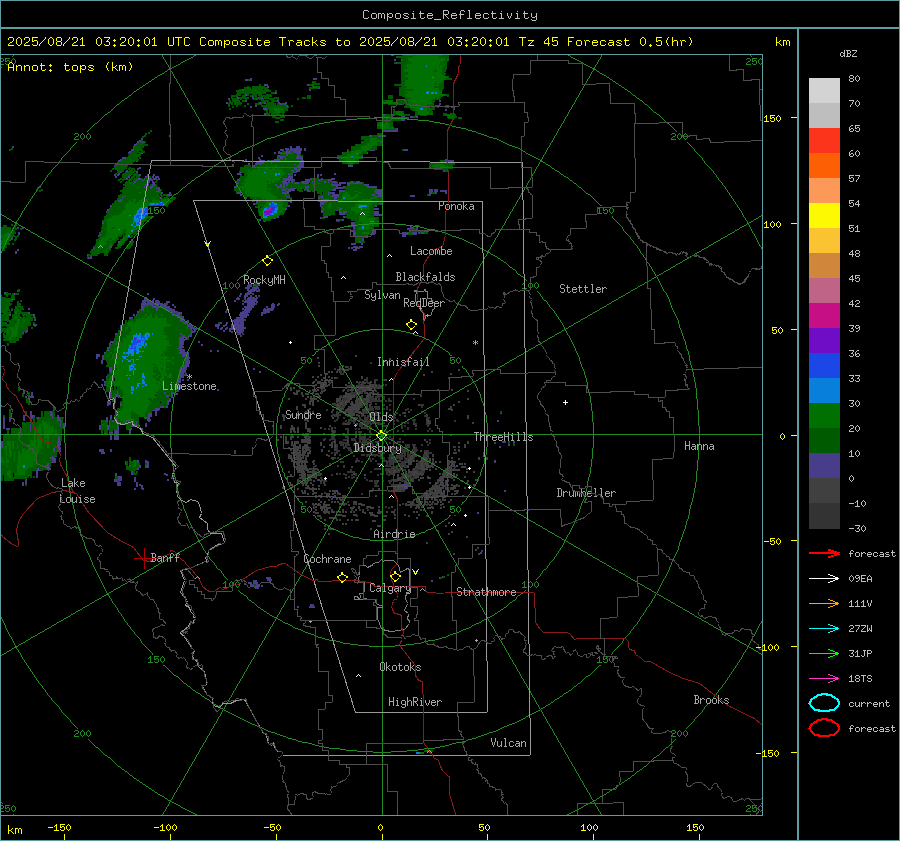The image size is (900, 841).
Task: Click the dBZ legend heading
Action: pyautogui.click(x=848, y=53)
